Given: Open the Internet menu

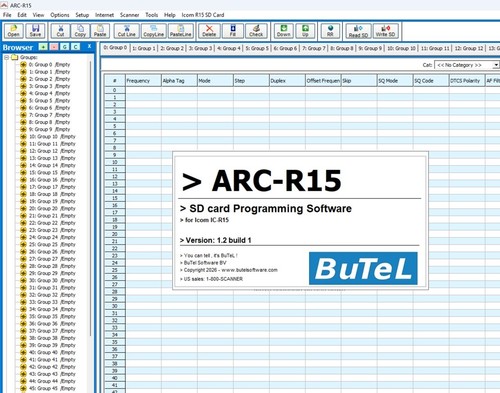Looking at the screenshot, I should point(104,15).
